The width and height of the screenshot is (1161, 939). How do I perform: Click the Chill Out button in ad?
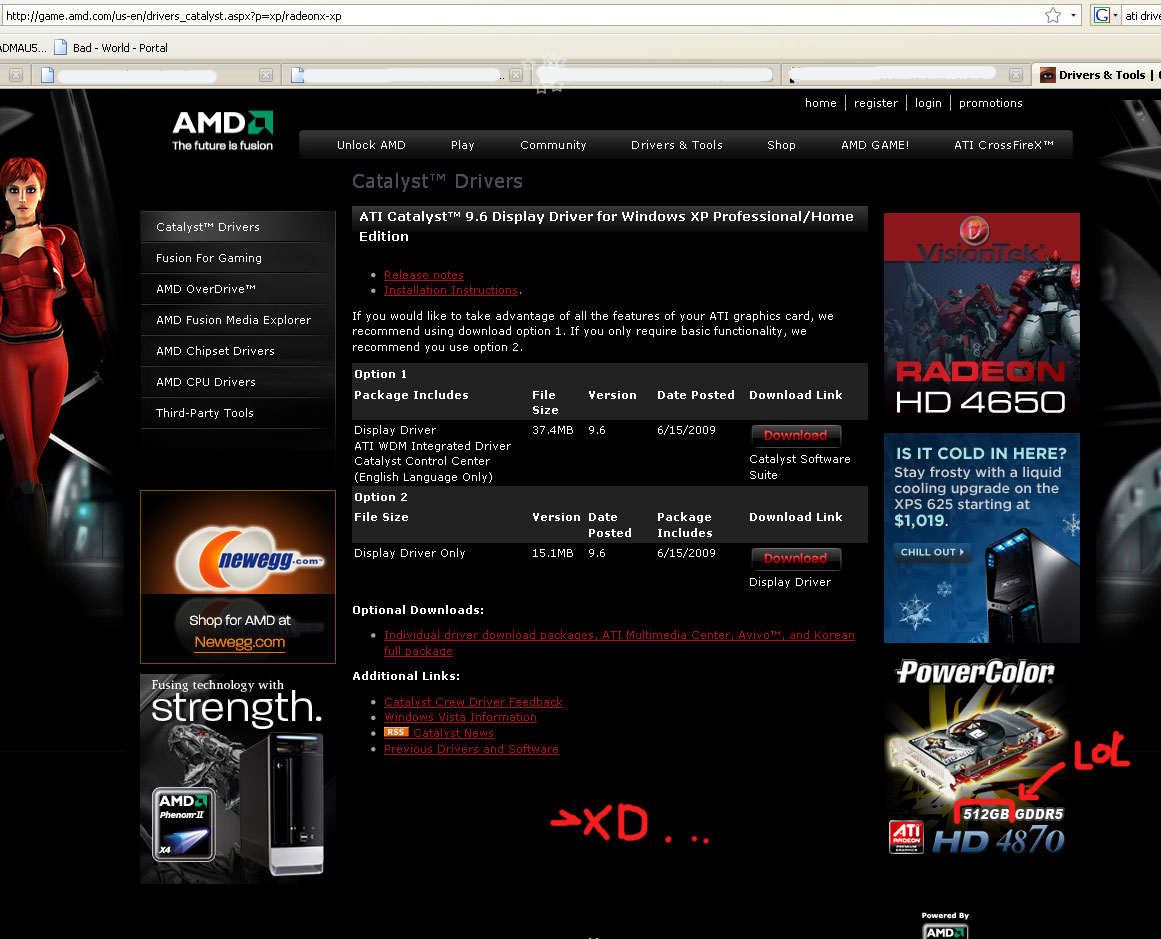(934, 552)
